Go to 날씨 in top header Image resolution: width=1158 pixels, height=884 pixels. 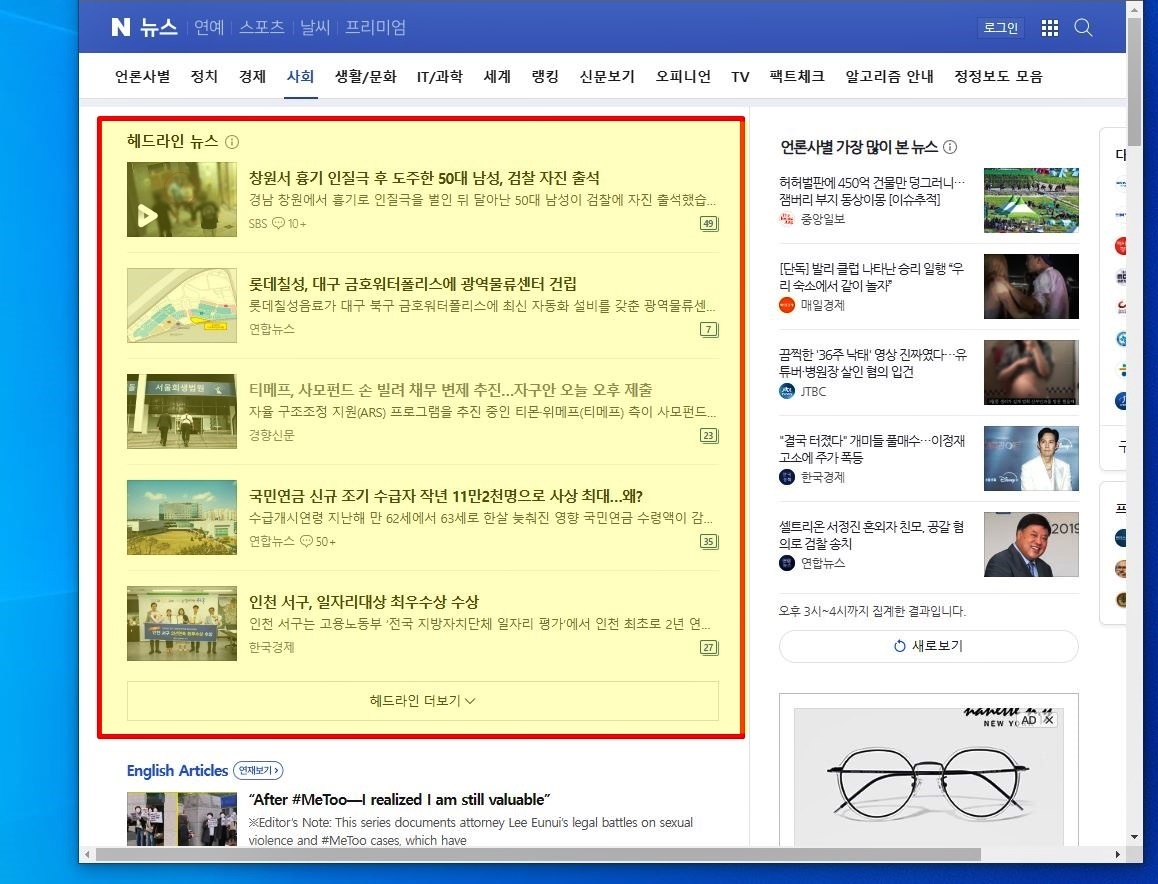click(x=315, y=27)
